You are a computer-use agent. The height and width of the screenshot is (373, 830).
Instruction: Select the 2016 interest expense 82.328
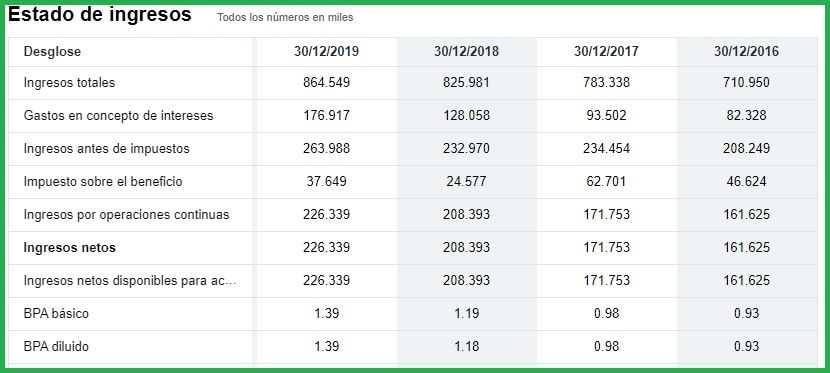(x=746, y=115)
